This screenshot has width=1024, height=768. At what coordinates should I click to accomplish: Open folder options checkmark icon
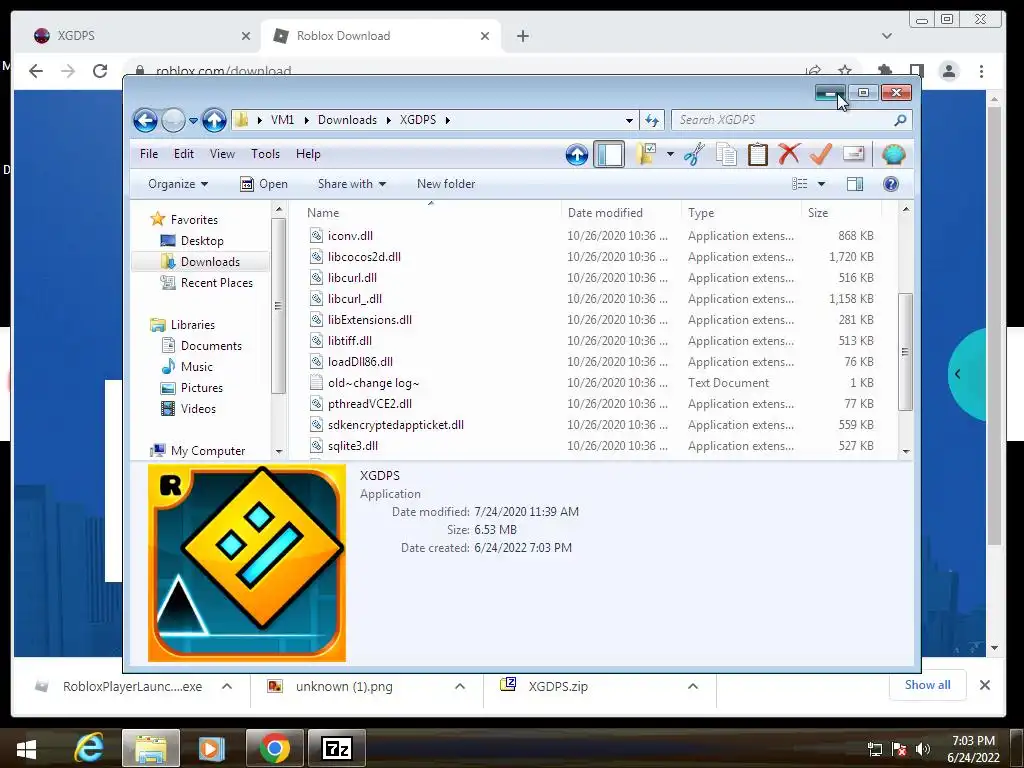point(646,154)
